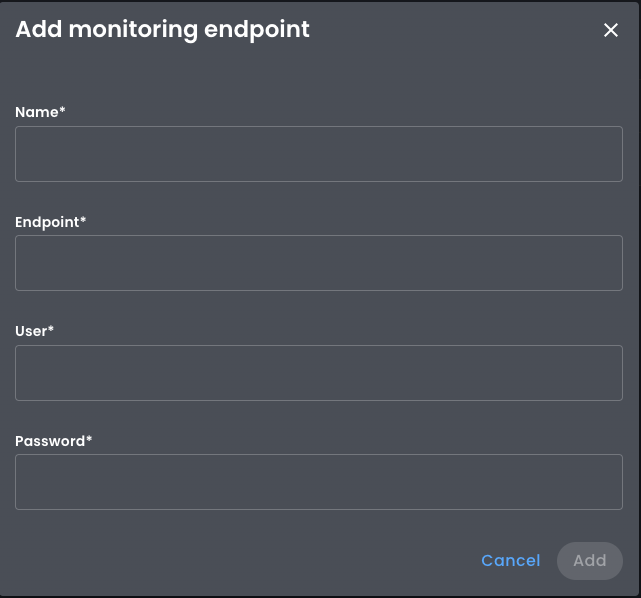Image resolution: width=641 pixels, height=598 pixels.
Task: Click the Name input field
Action: 319,154
